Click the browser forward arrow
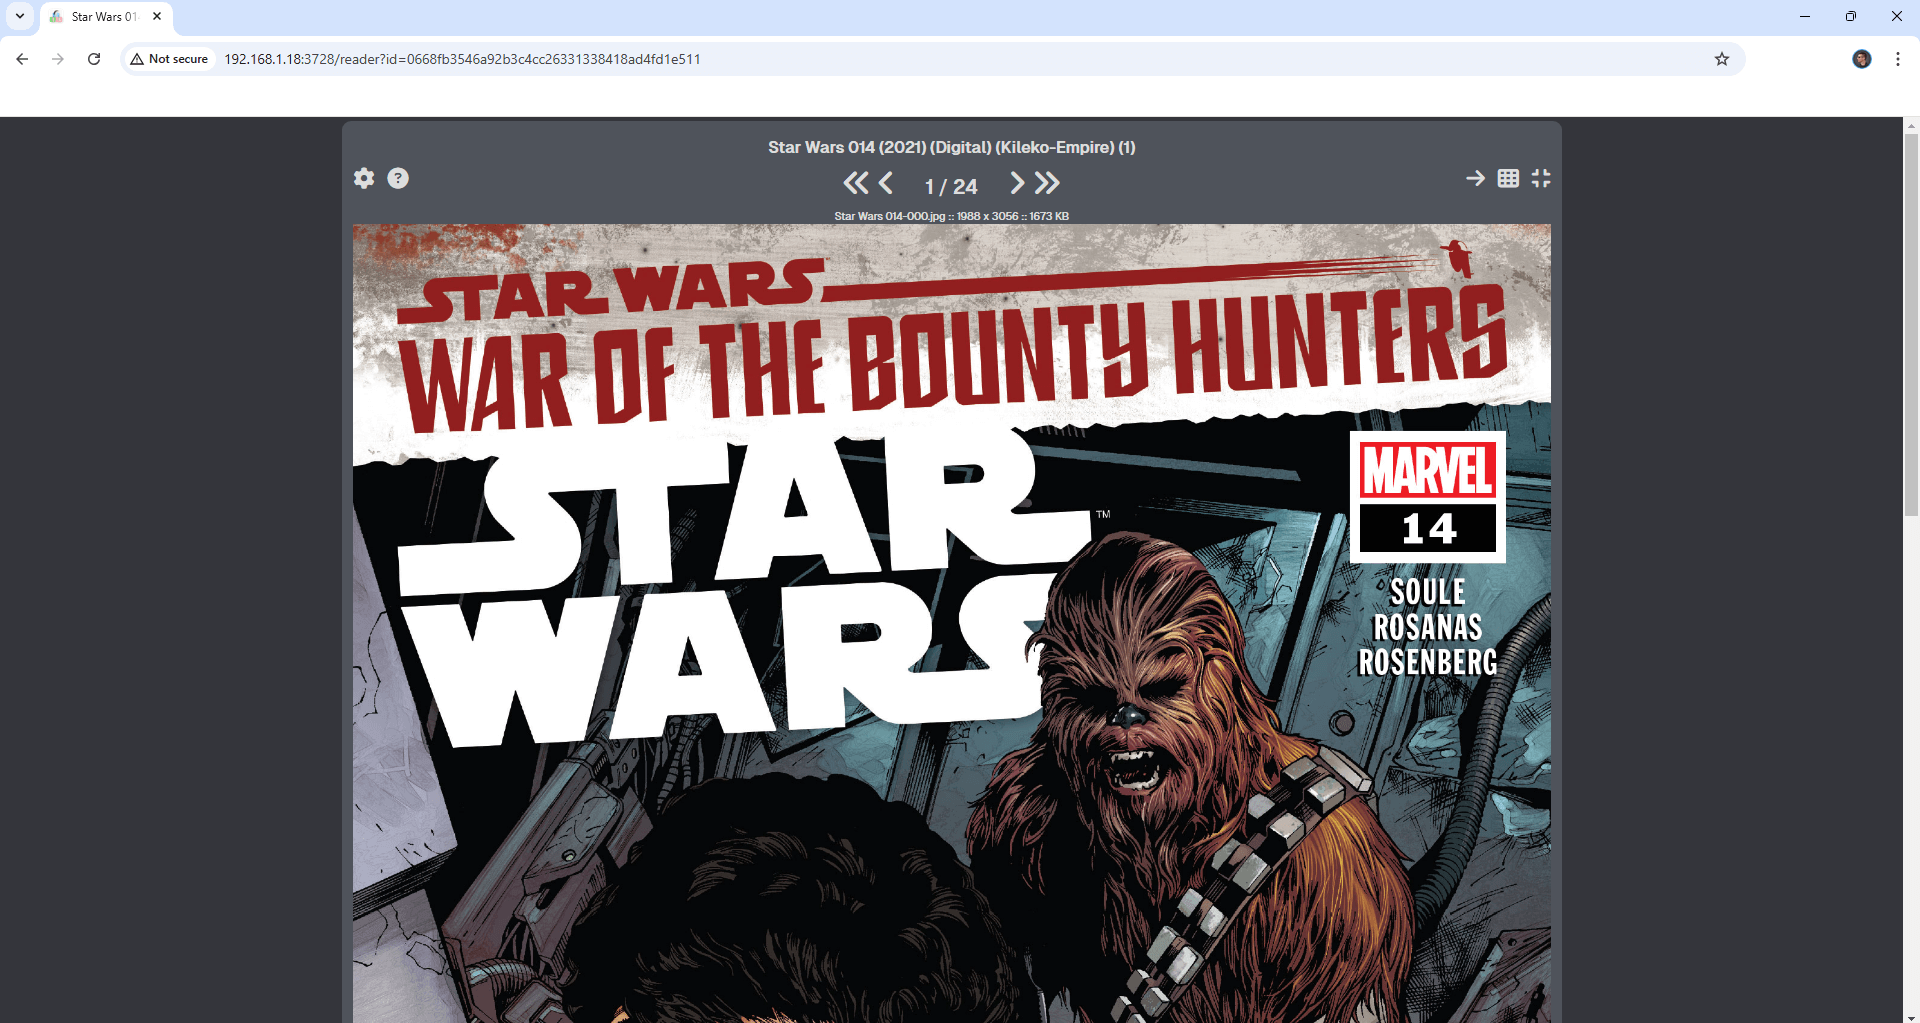This screenshot has width=1920, height=1023. click(58, 59)
